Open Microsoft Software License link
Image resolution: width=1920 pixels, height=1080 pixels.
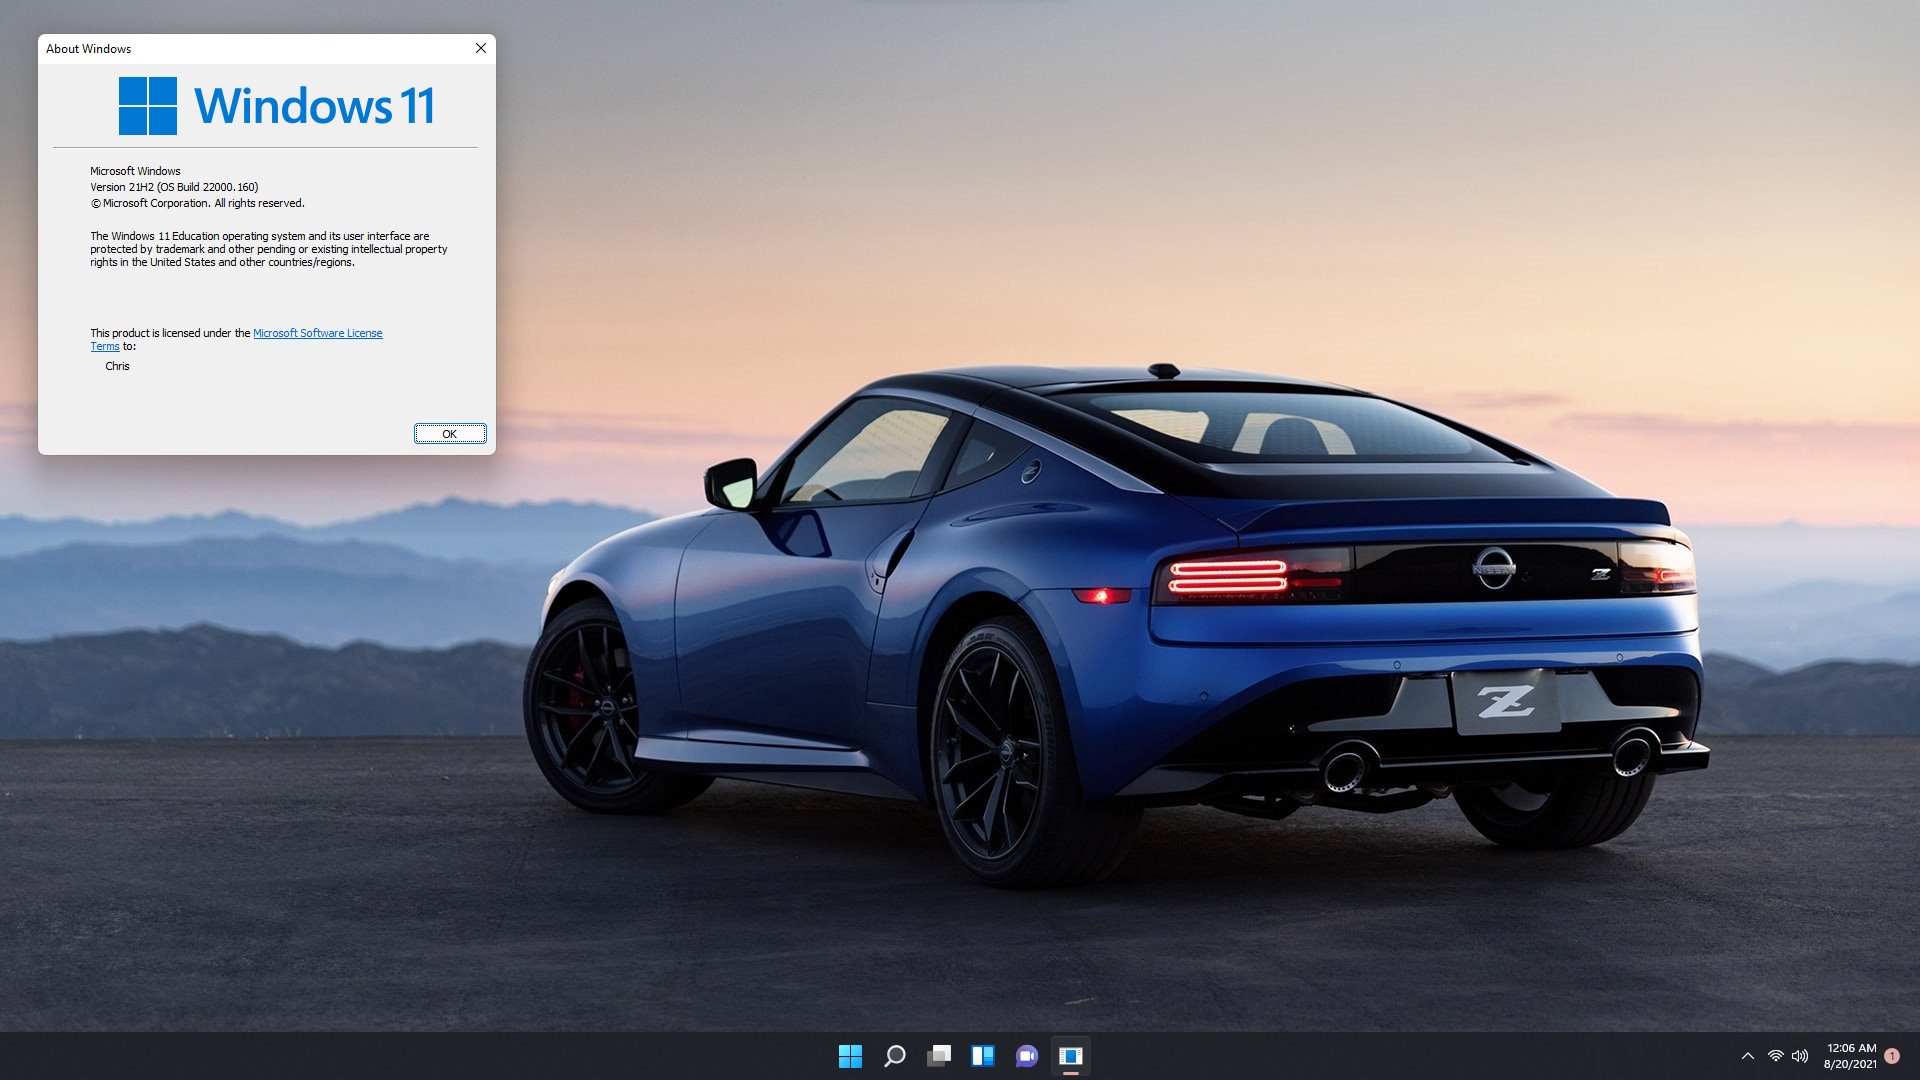317,333
